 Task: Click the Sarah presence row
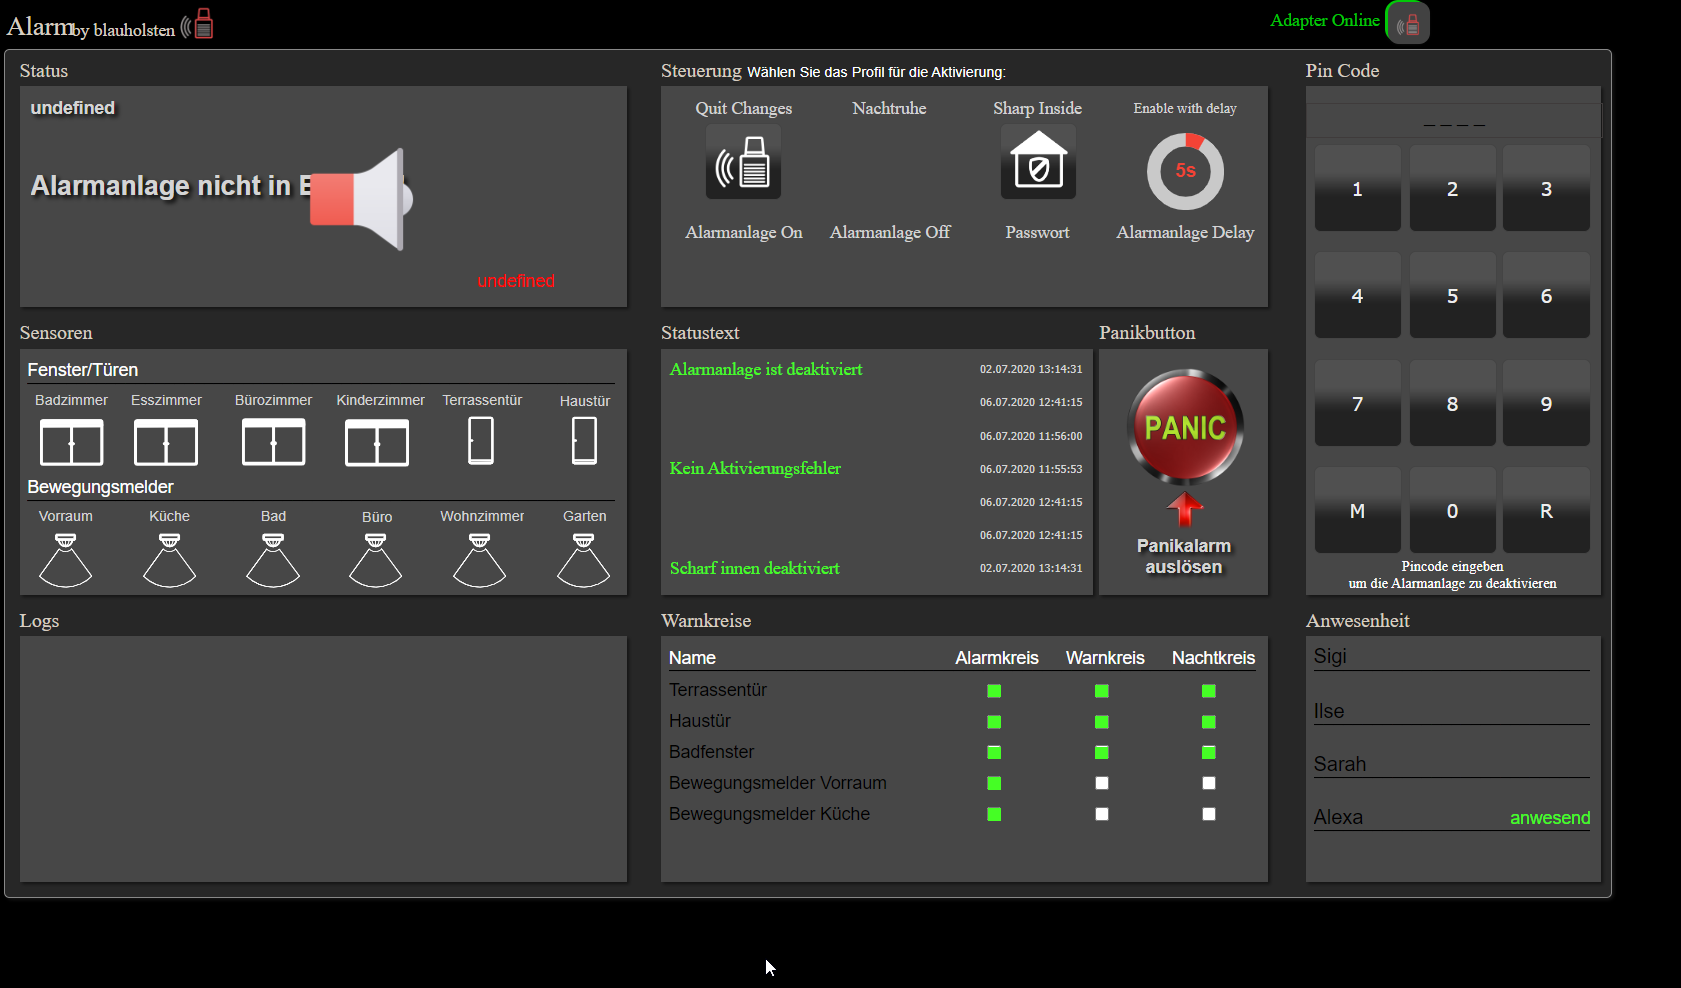pyautogui.click(x=1451, y=764)
